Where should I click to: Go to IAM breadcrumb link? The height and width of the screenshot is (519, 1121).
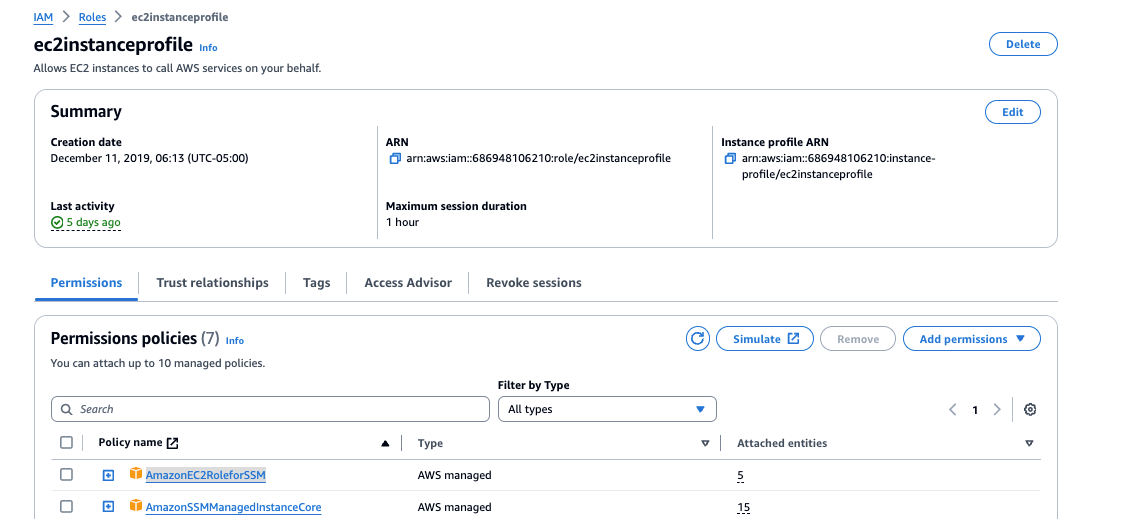pyautogui.click(x=43, y=16)
